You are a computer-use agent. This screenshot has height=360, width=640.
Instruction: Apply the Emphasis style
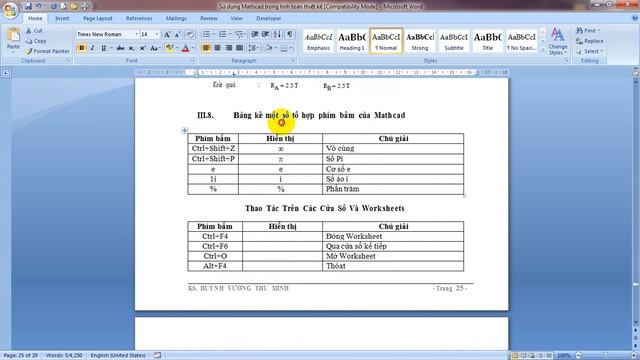(x=318, y=41)
